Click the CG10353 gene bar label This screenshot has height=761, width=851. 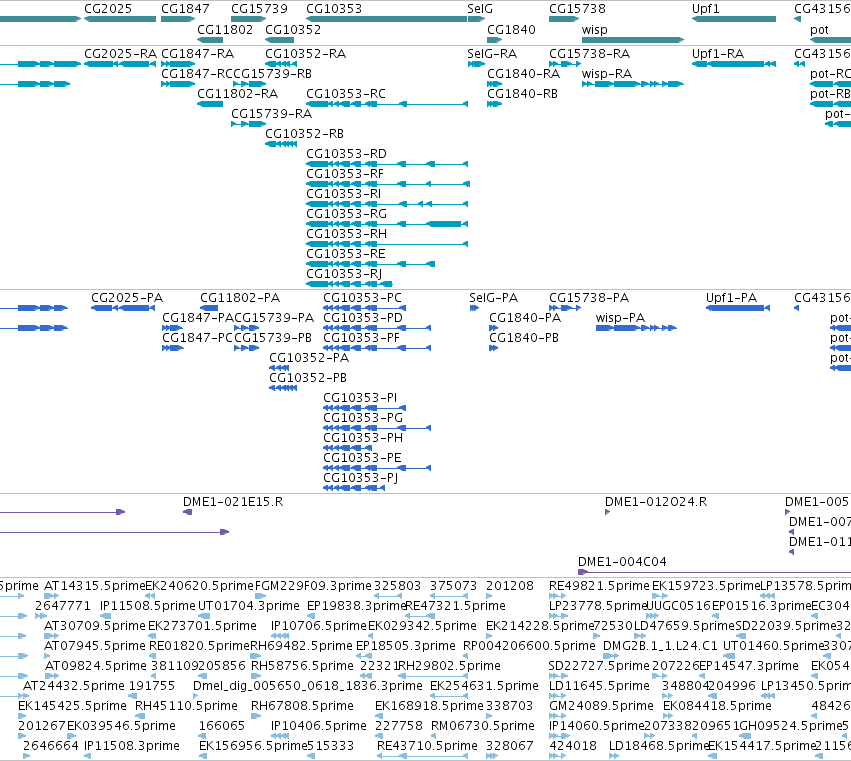[x=334, y=9]
